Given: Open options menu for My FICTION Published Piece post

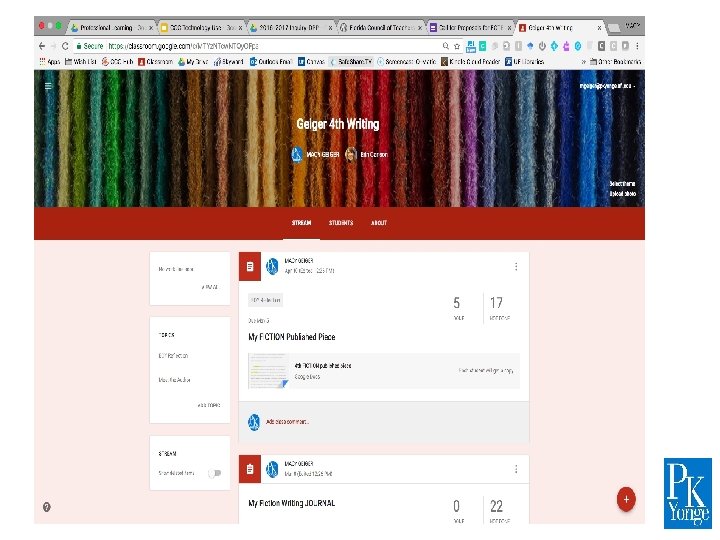Looking at the screenshot, I should click(x=516, y=267).
